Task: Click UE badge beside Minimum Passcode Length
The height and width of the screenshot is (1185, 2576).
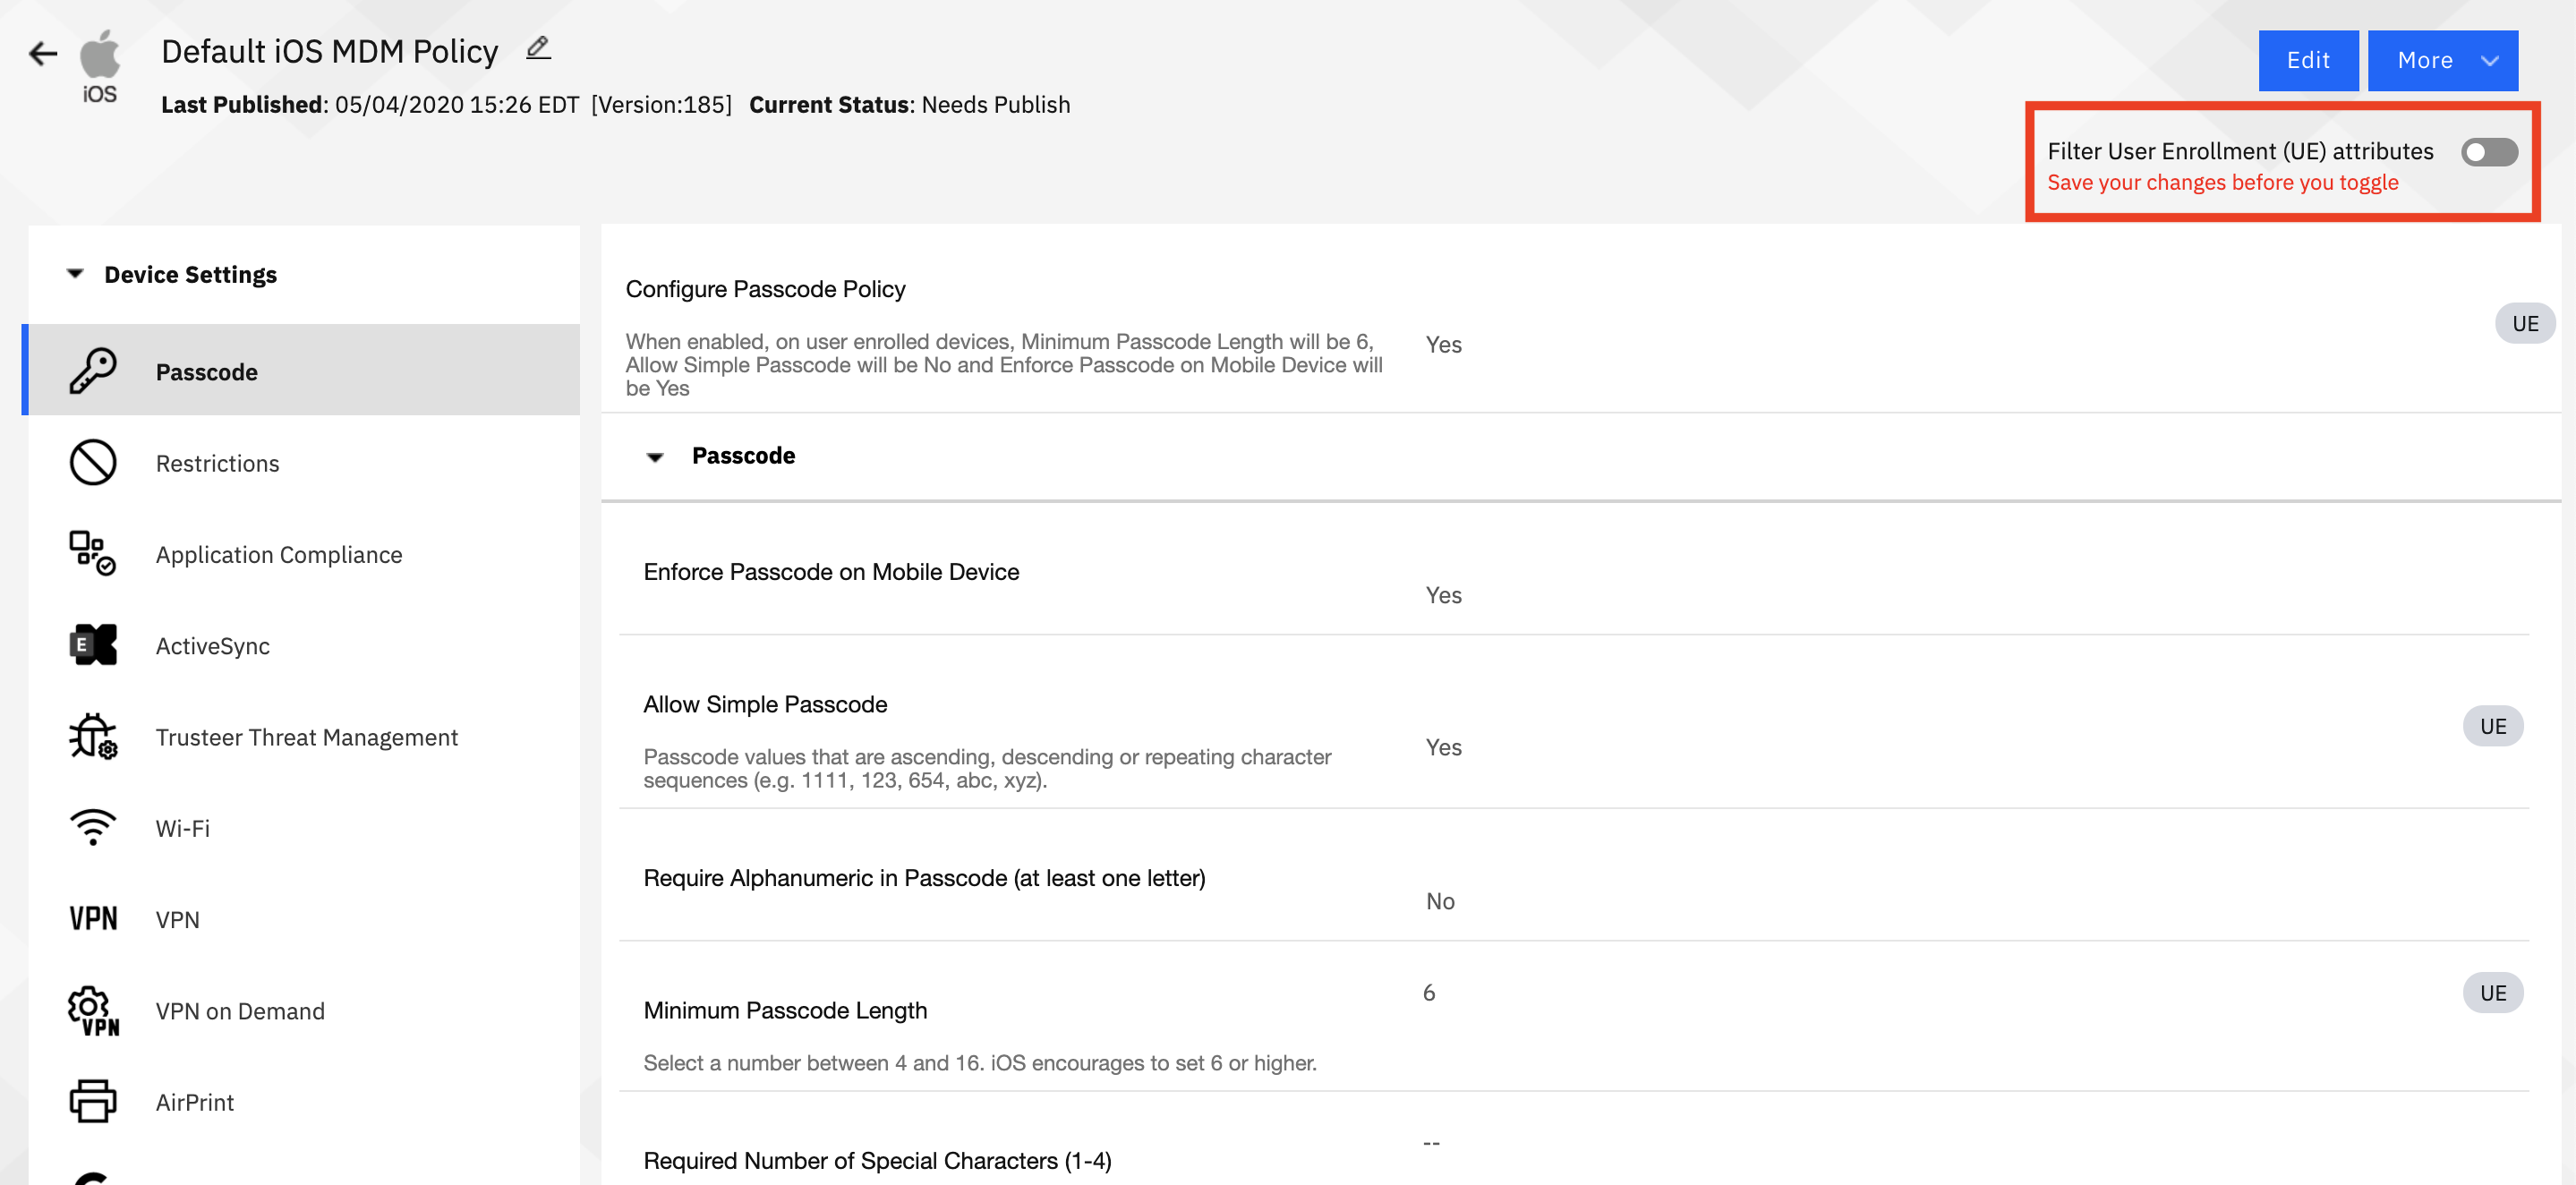Action: pyautogui.click(x=2493, y=994)
